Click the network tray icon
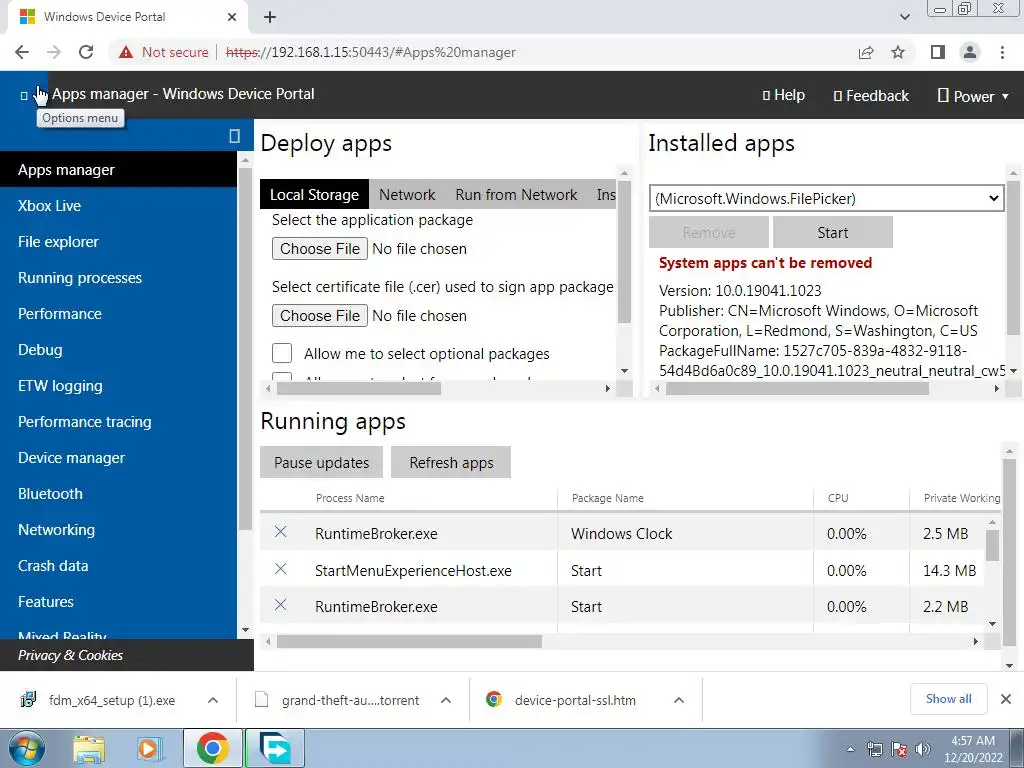This screenshot has width=1024, height=768. [874, 749]
